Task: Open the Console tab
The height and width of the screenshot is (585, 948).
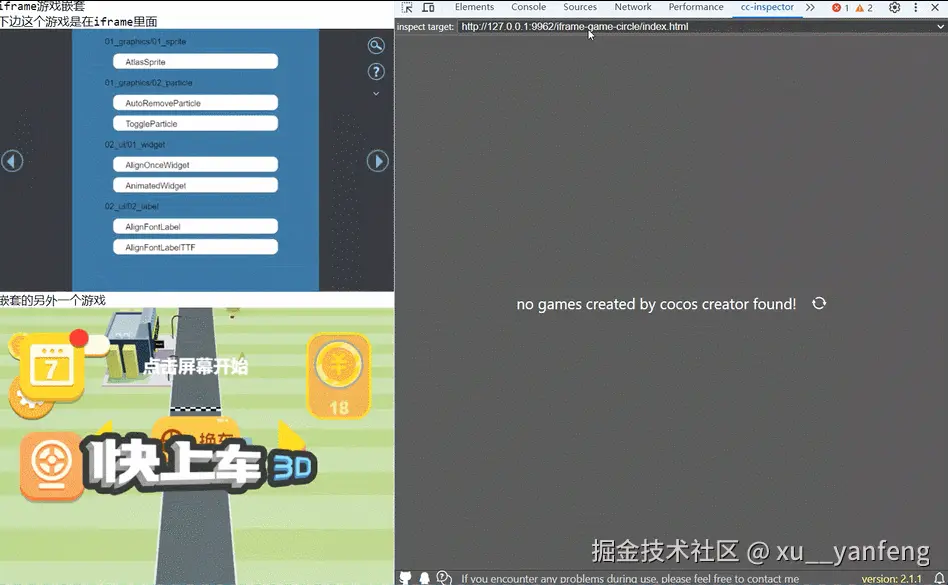Action: [528, 7]
